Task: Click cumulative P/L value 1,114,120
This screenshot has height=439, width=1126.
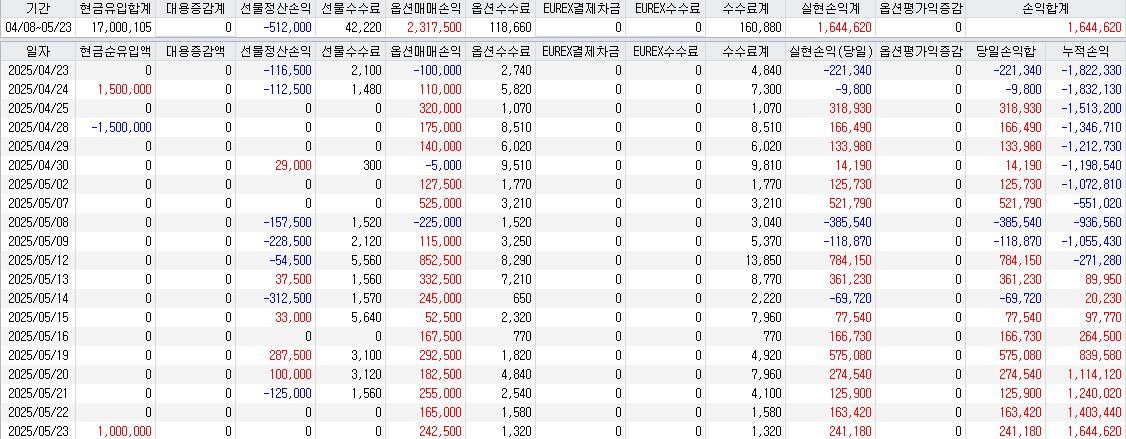Action: click(x=1094, y=374)
